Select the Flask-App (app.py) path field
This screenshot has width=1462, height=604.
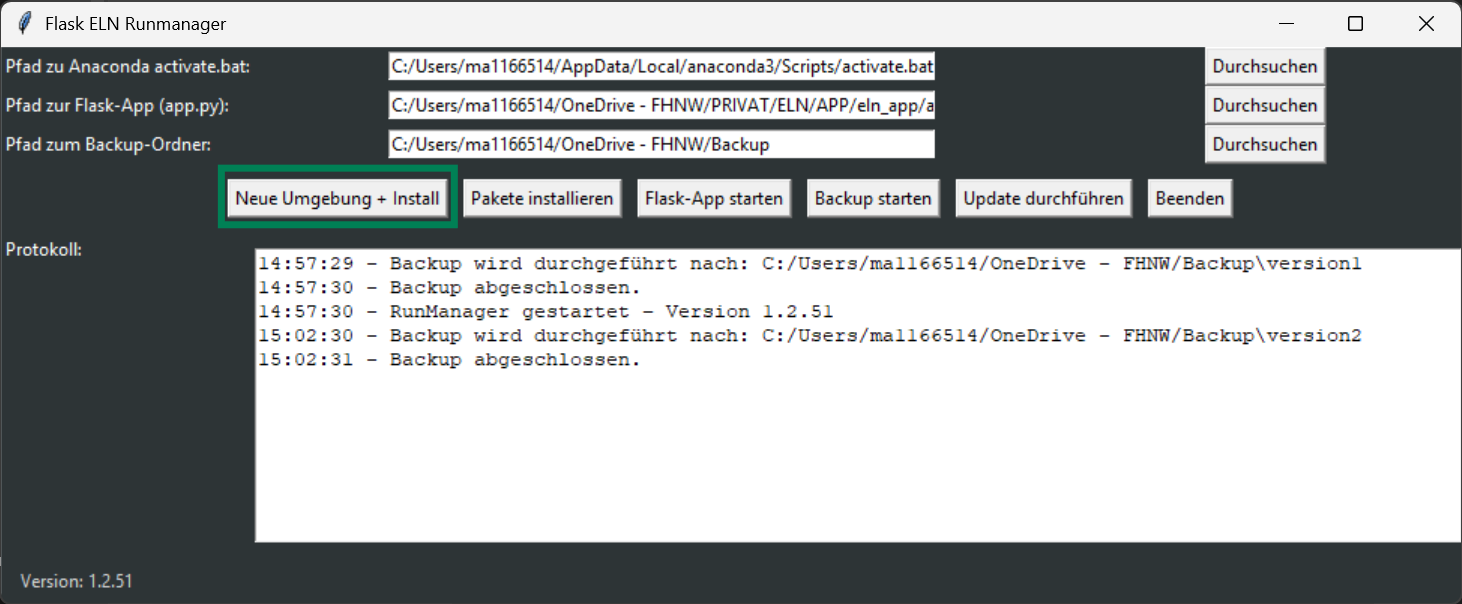[661, 105]
